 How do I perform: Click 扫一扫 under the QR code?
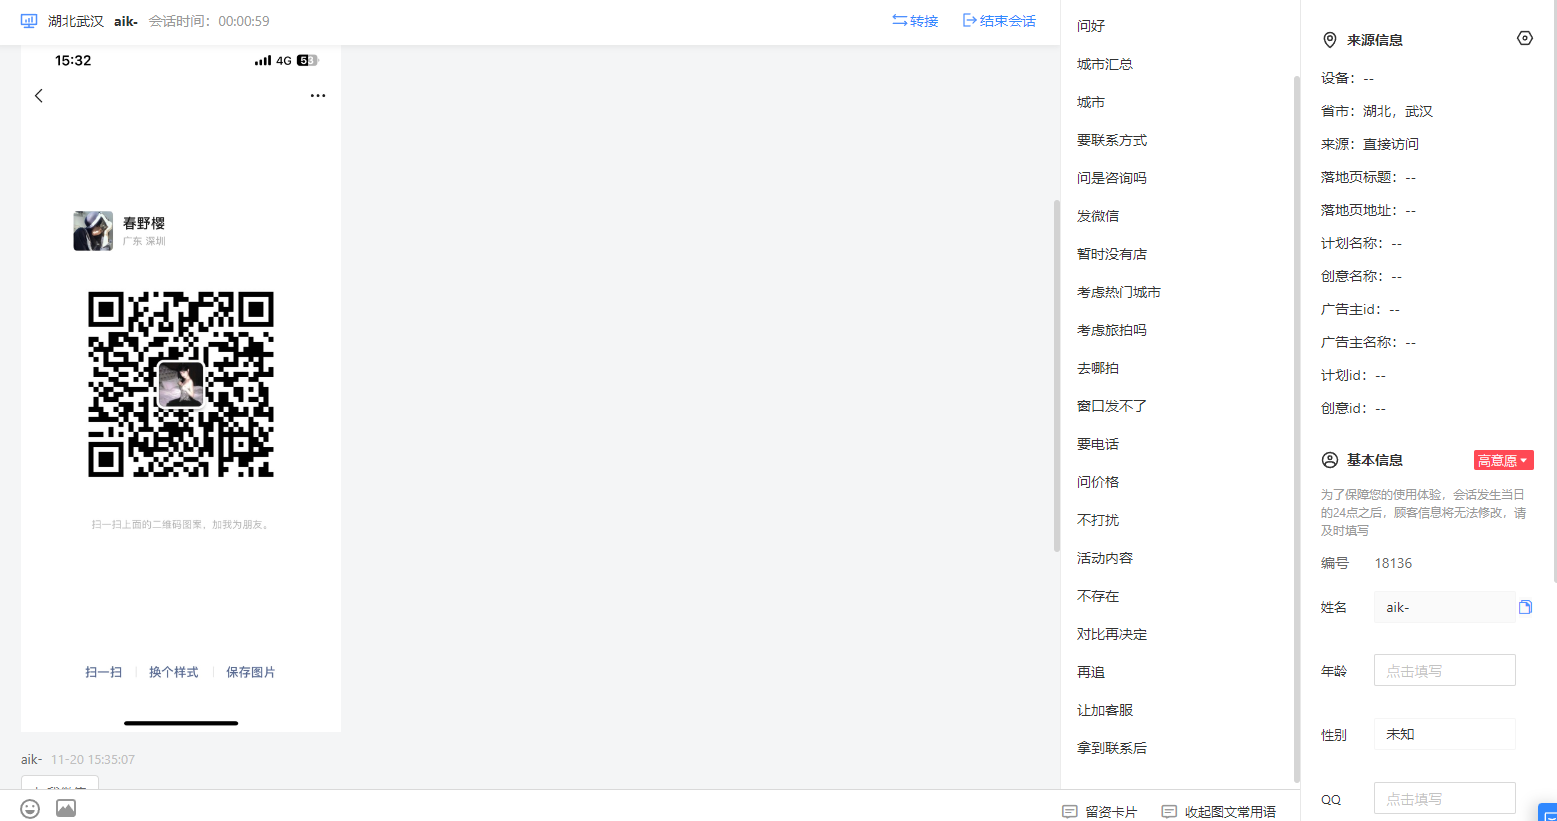pyautogui.click(x=104, y=672)
